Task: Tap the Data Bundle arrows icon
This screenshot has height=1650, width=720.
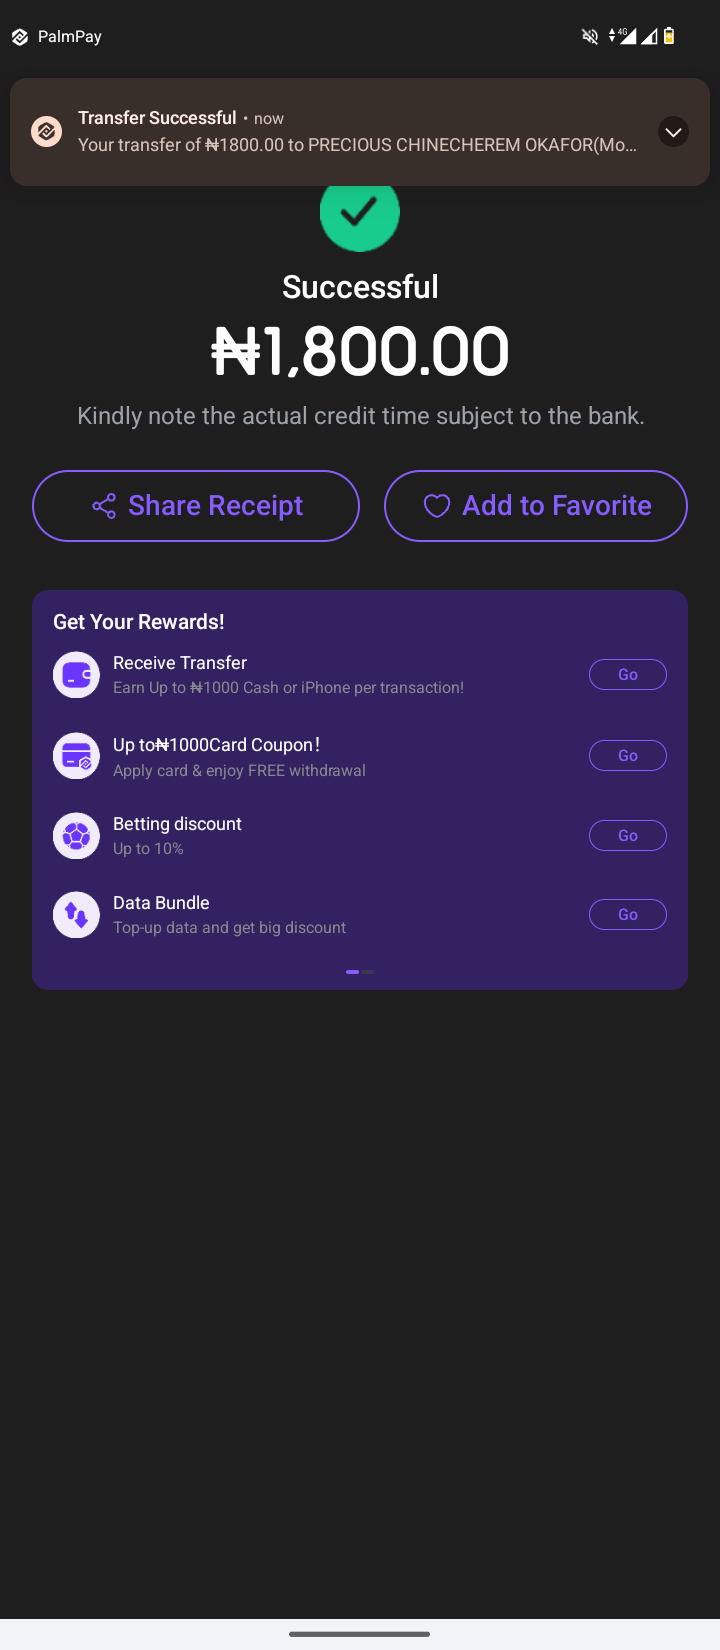Action: pyautogui.click(x=76, y=915)
